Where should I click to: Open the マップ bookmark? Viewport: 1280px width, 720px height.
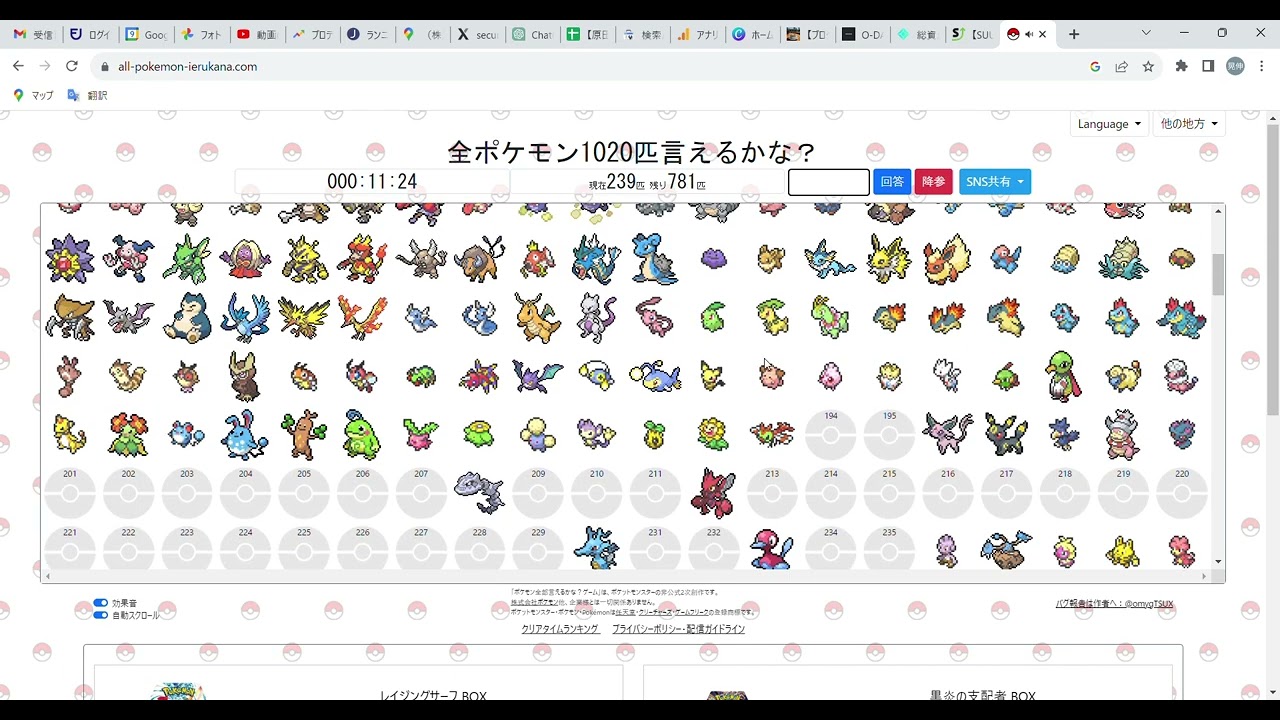click(x=33, y=95)
